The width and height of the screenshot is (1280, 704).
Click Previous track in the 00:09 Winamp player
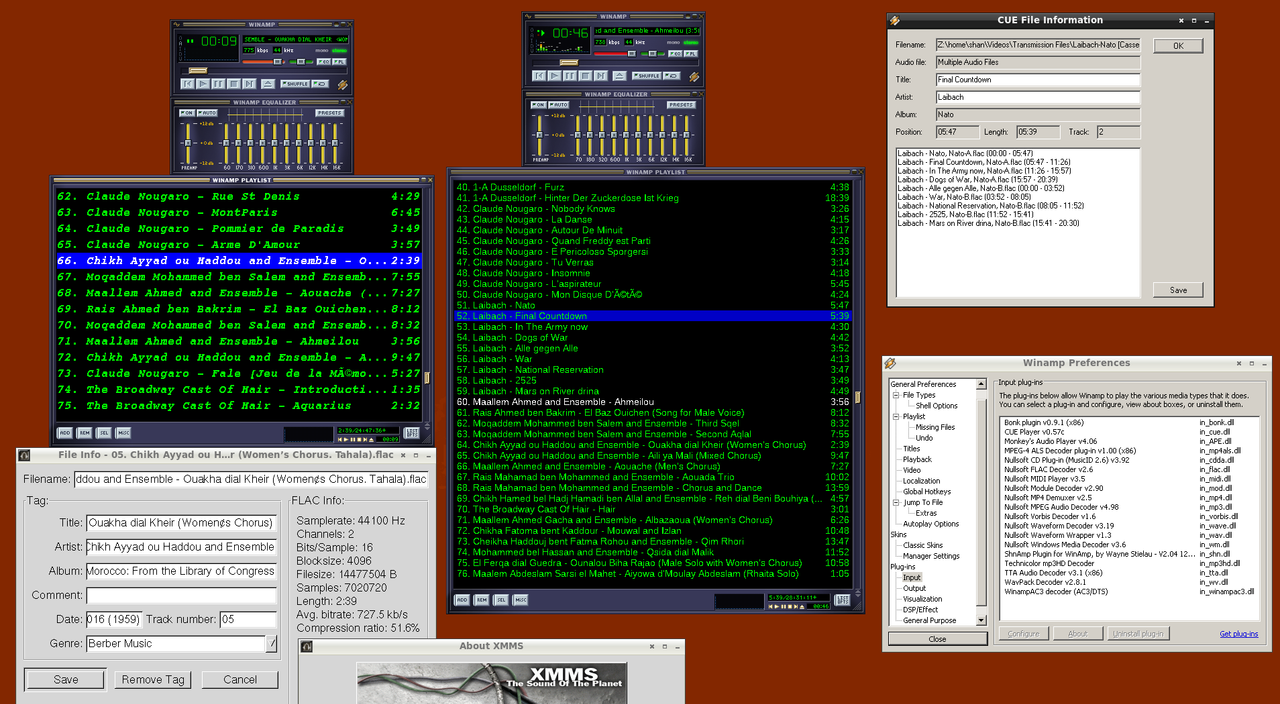(x=188, y=84)
